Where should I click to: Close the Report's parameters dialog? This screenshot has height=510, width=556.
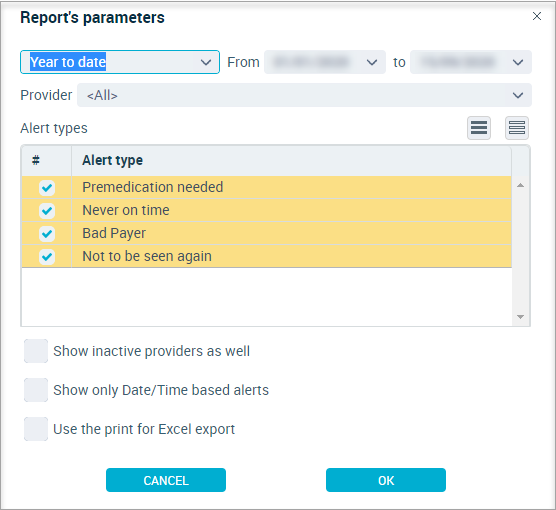pos(536,16)
